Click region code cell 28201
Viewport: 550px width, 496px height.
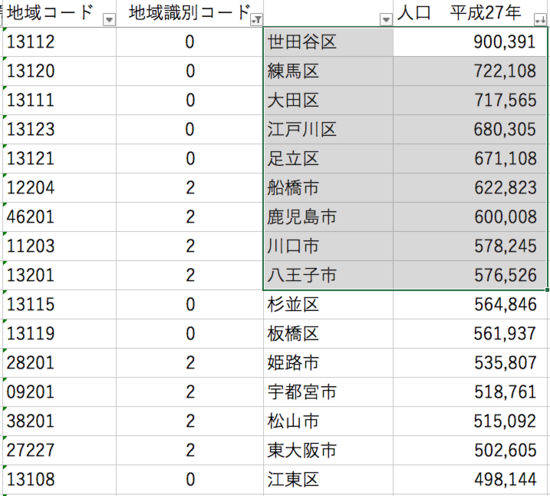(x=59, y=363)
